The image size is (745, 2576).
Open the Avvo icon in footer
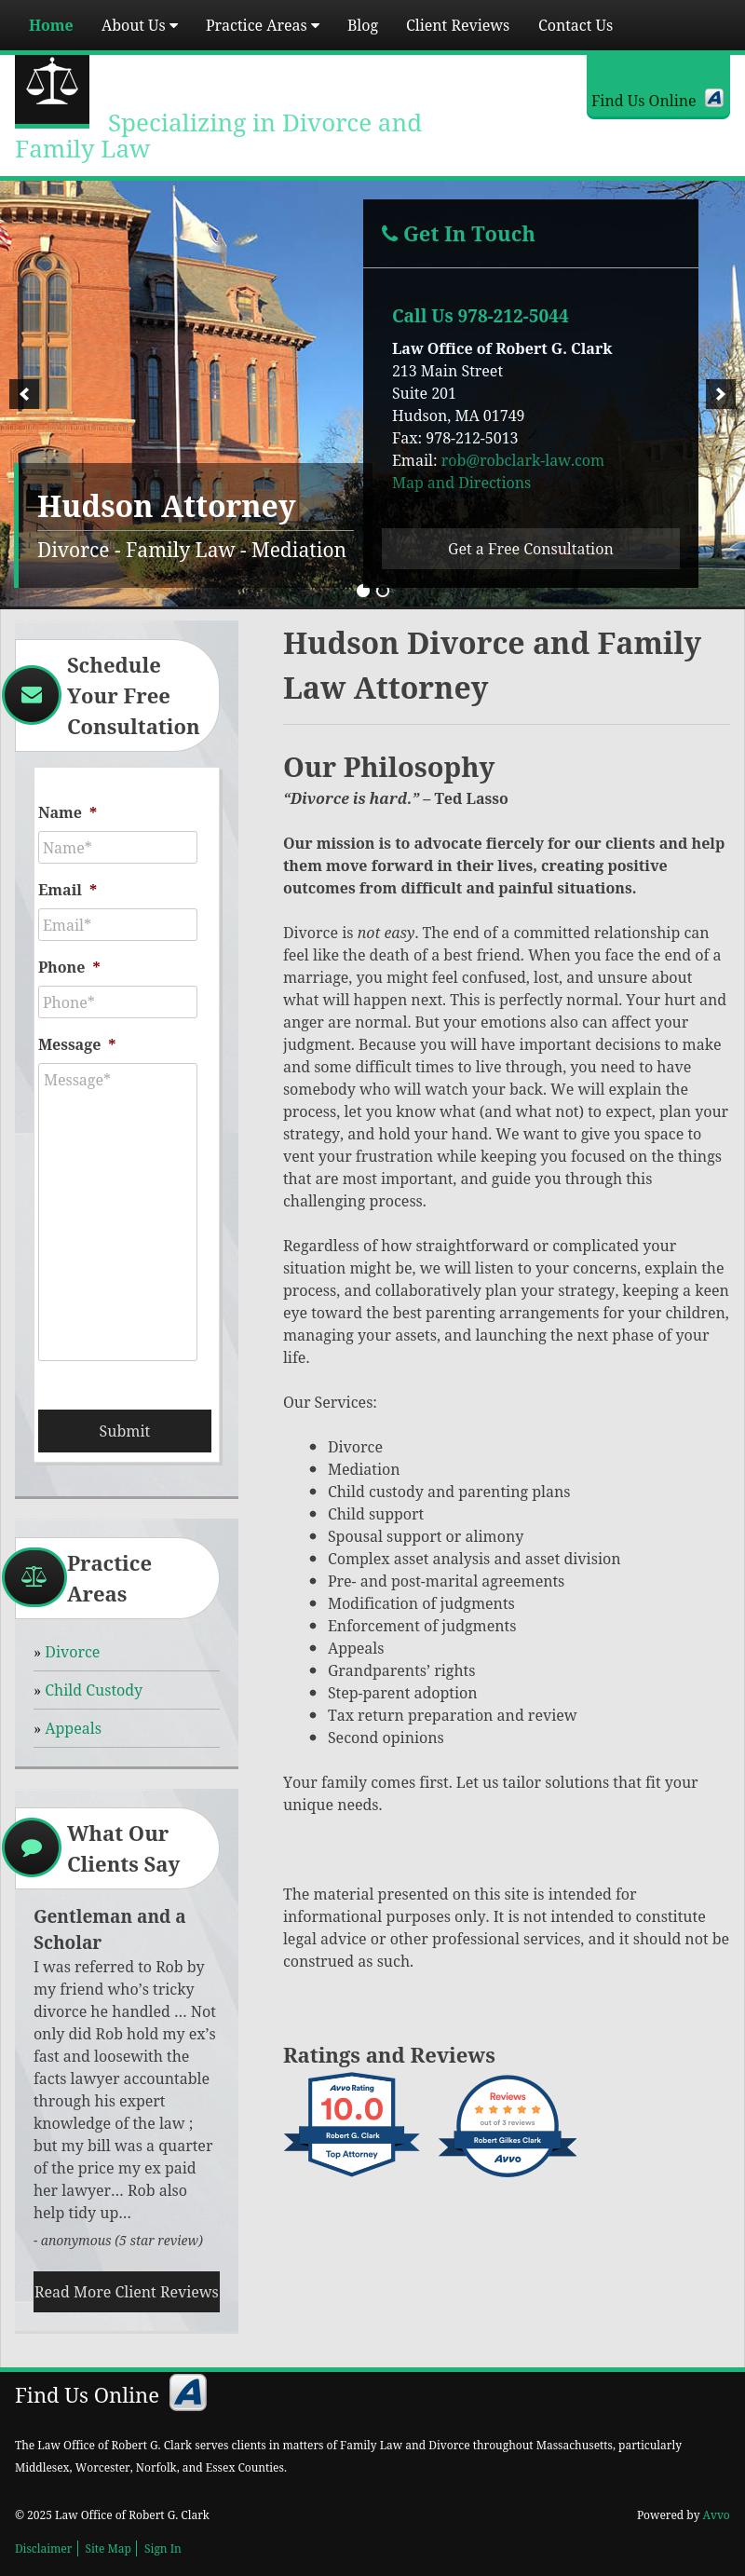(x=188, y=2393)
